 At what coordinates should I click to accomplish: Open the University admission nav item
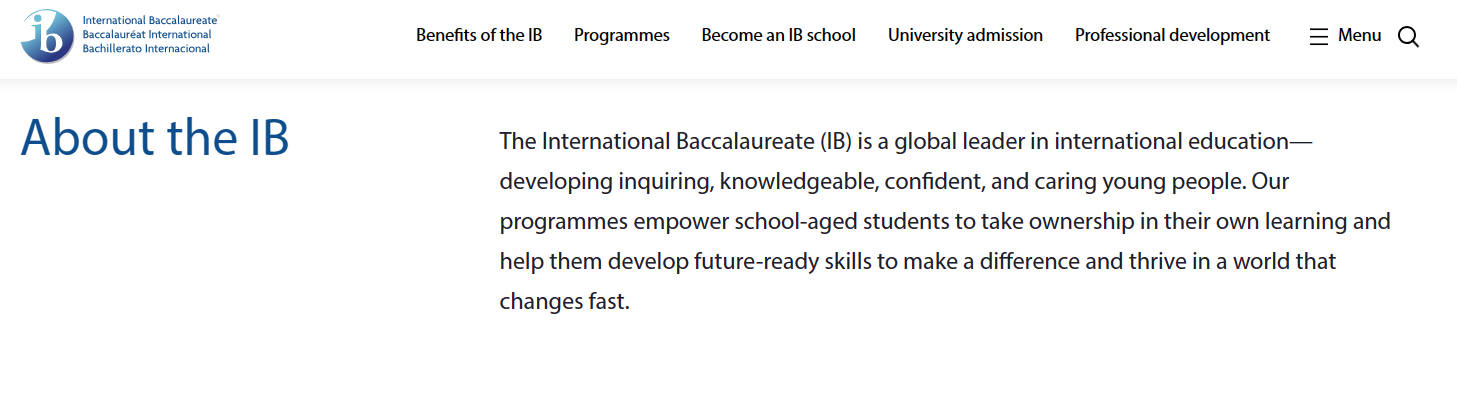pyautogui.click(x=965, y=35)
